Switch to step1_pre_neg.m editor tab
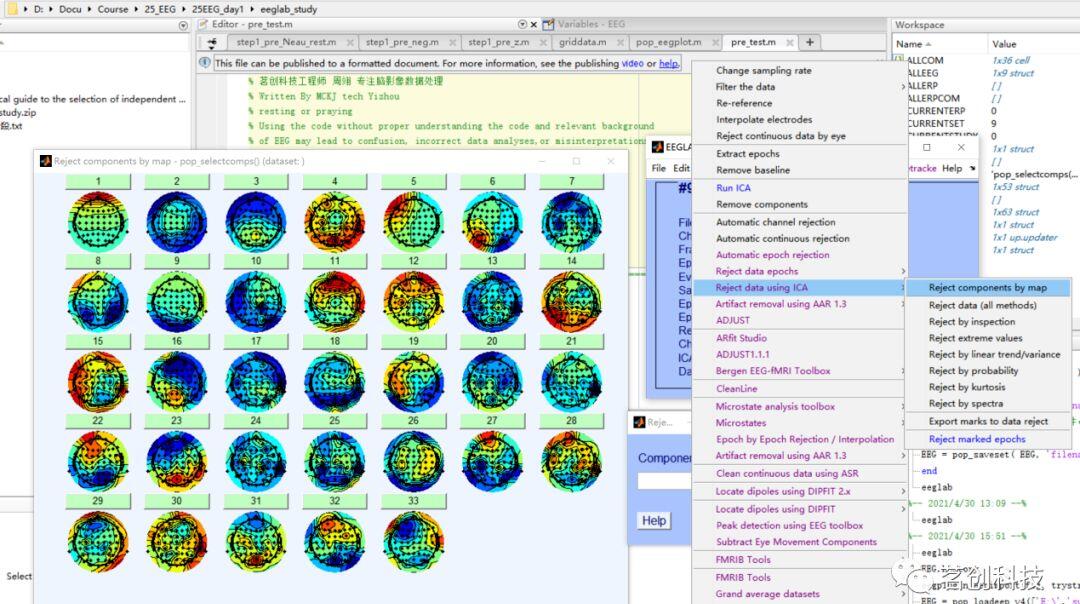The image size is (1080, 604). [x=402, y=42]
